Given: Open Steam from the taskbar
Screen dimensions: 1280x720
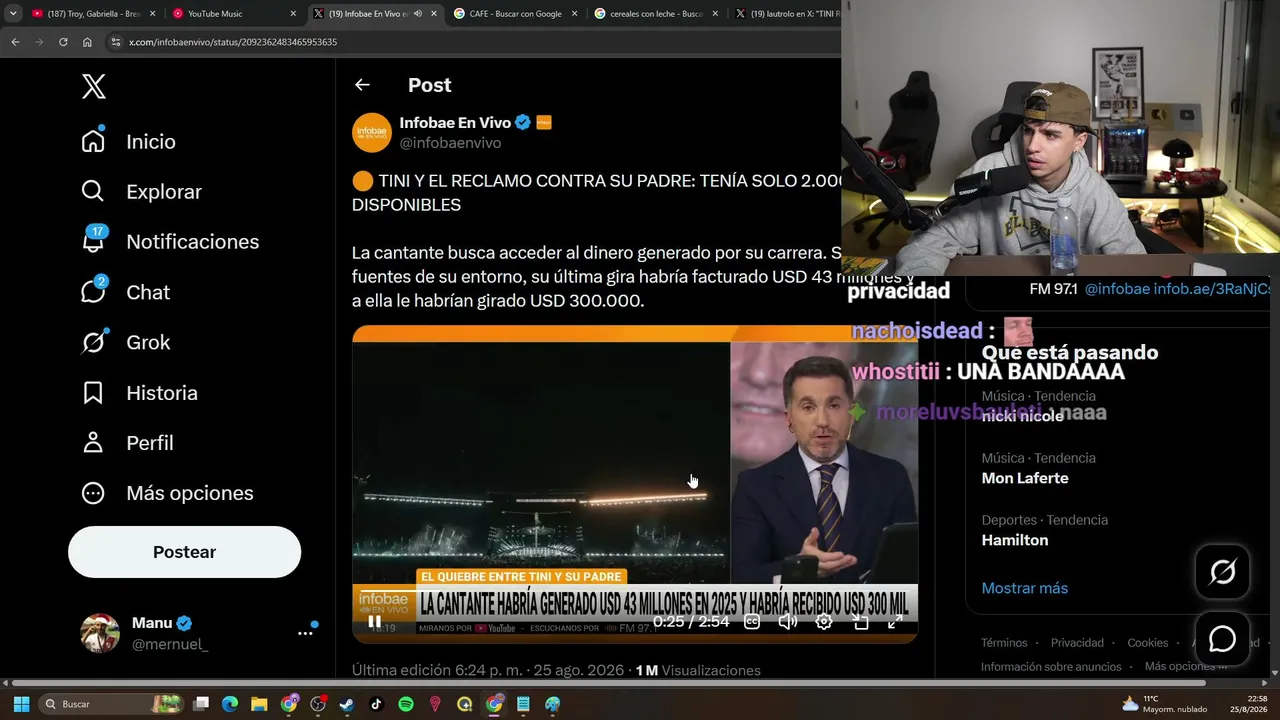Looking at the screenshot, I should tap(347, 704).
